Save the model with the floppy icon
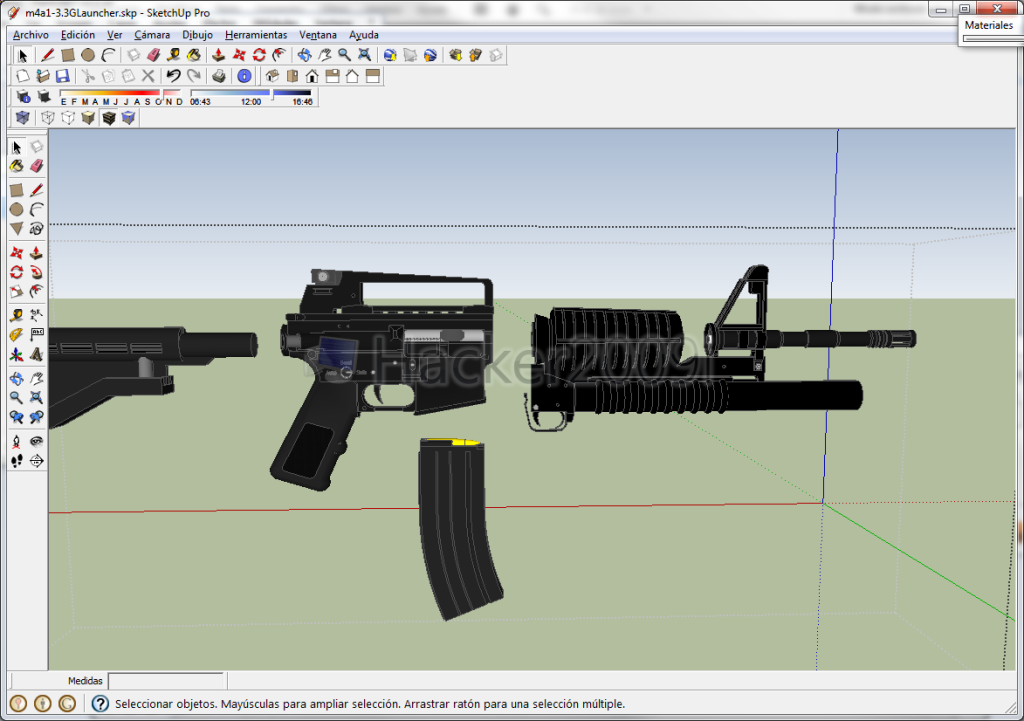 coord(62,76)
